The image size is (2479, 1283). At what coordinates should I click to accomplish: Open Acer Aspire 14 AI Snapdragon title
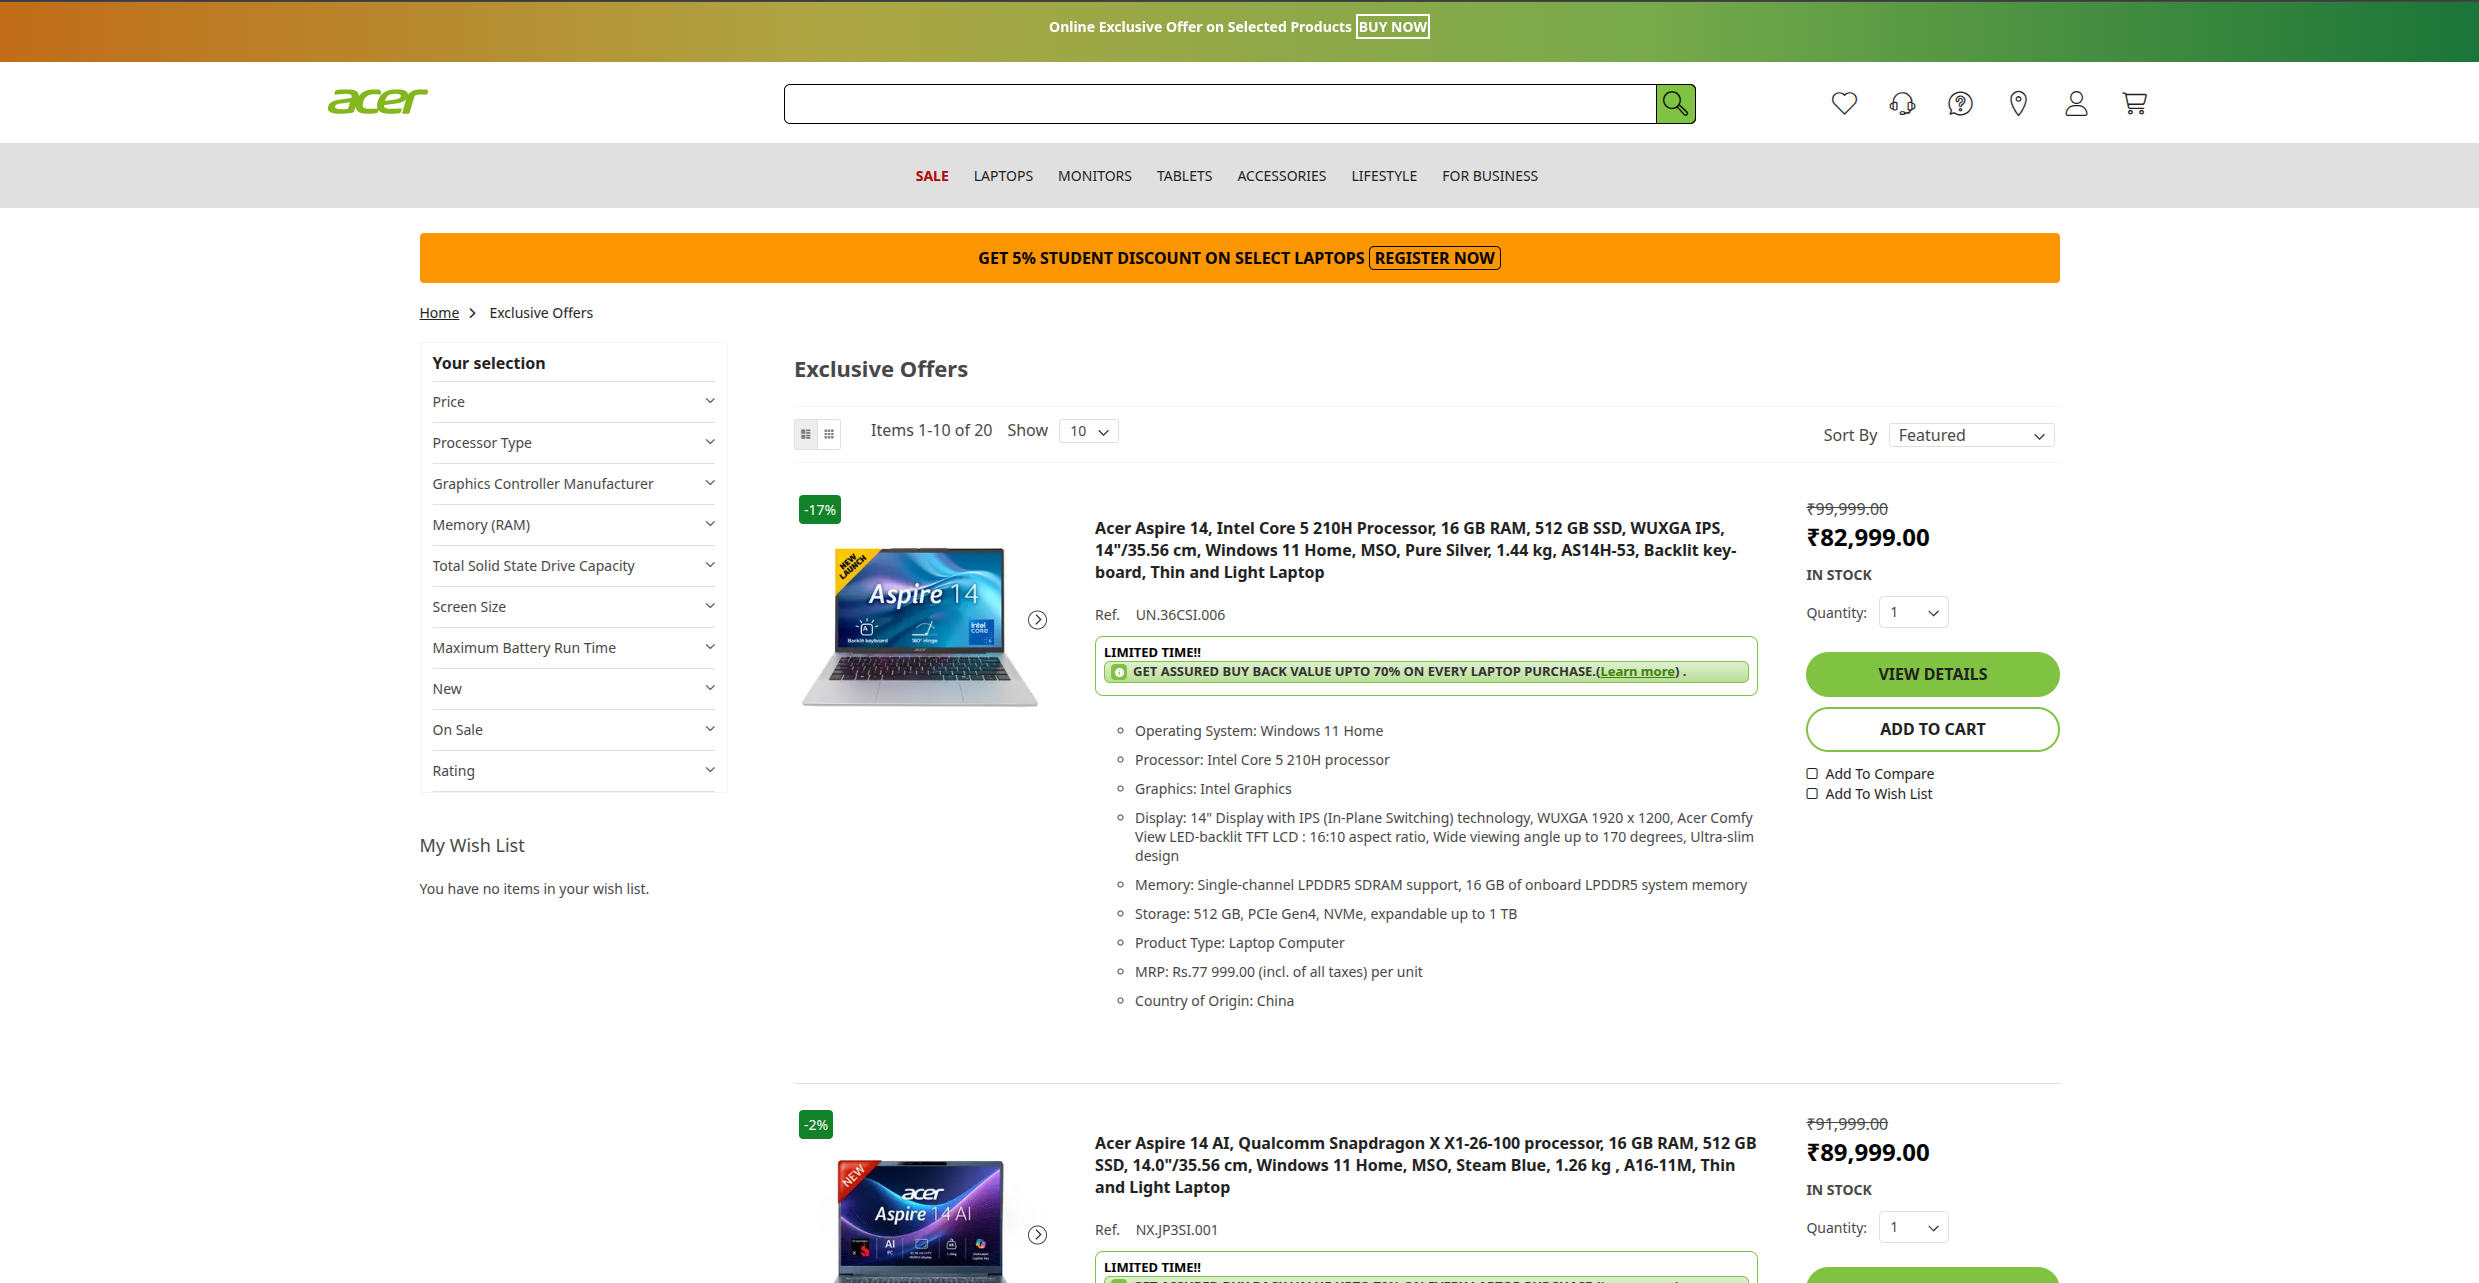click(x=1425, y=1165)
